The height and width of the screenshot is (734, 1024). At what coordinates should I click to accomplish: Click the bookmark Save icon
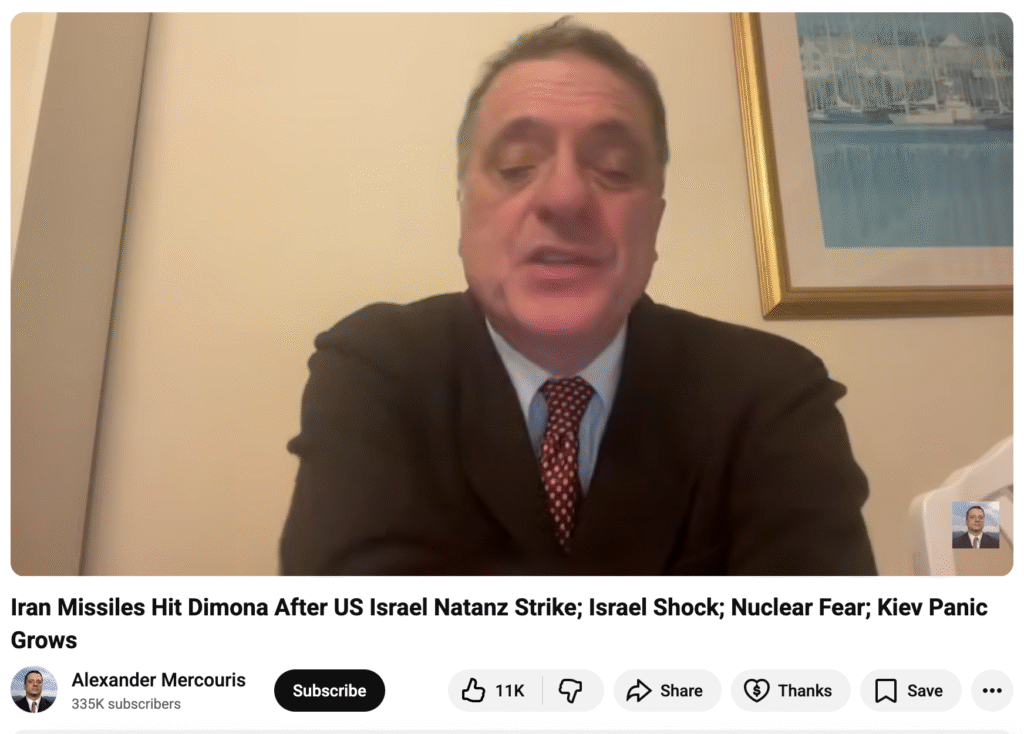tap(886, 690)
